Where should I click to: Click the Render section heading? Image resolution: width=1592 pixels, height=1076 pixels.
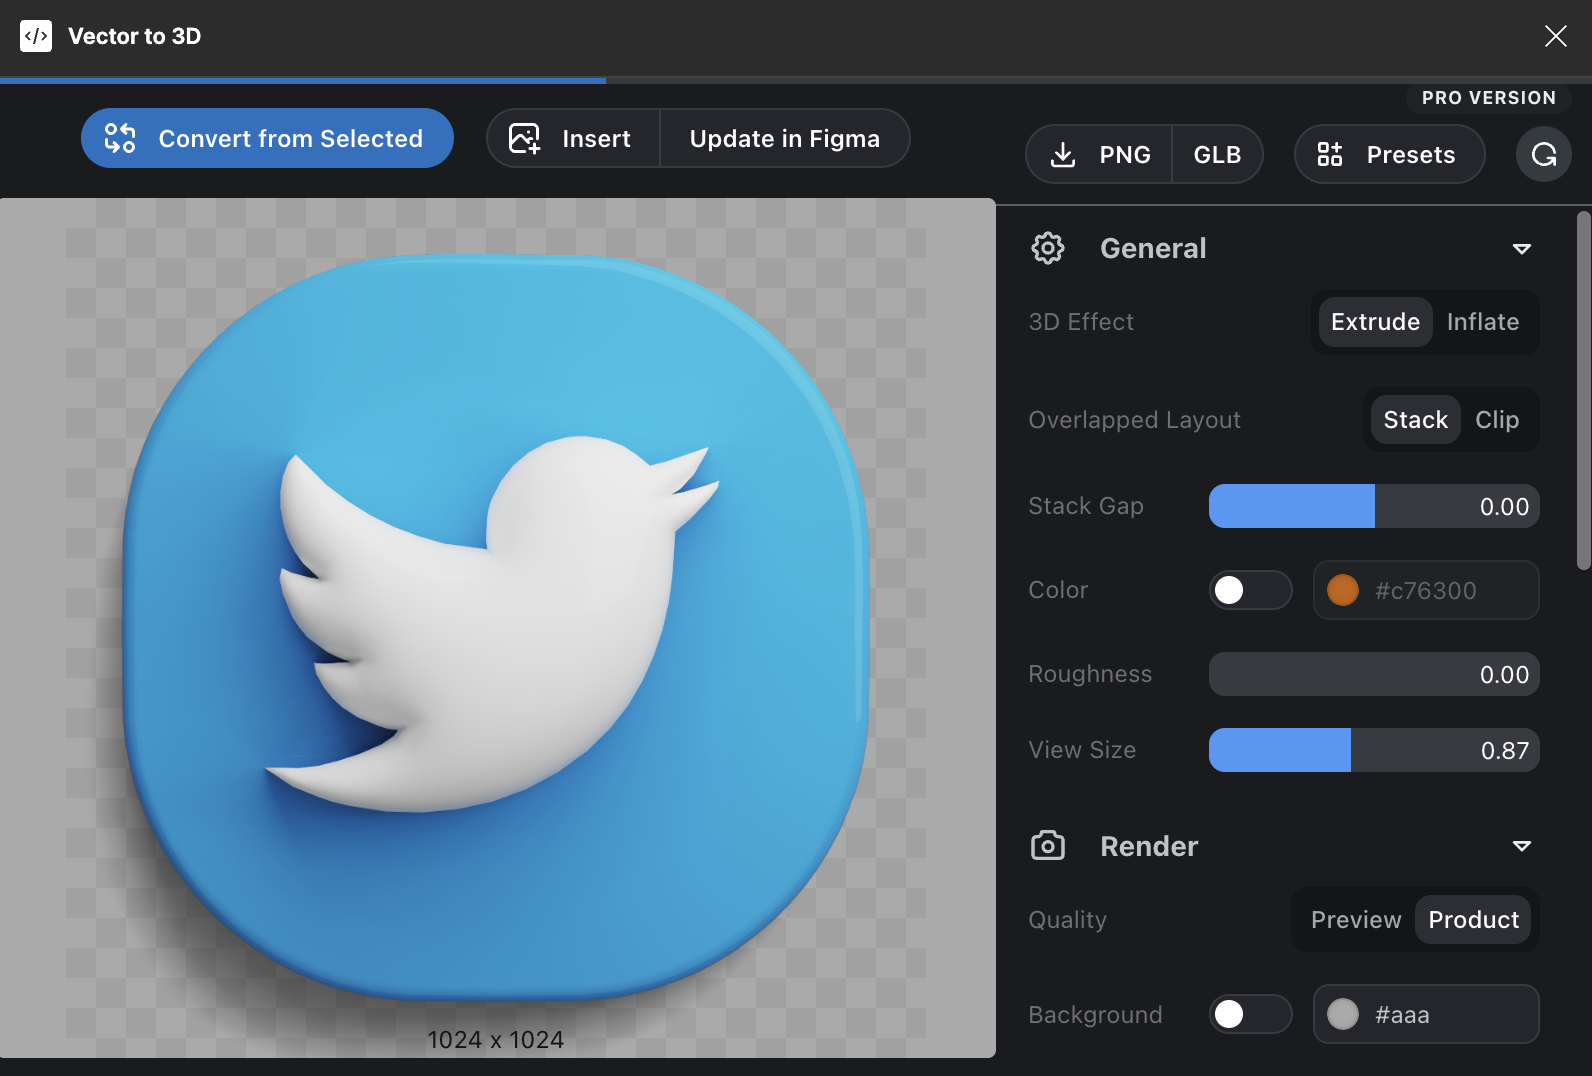tap(1149, 846)
